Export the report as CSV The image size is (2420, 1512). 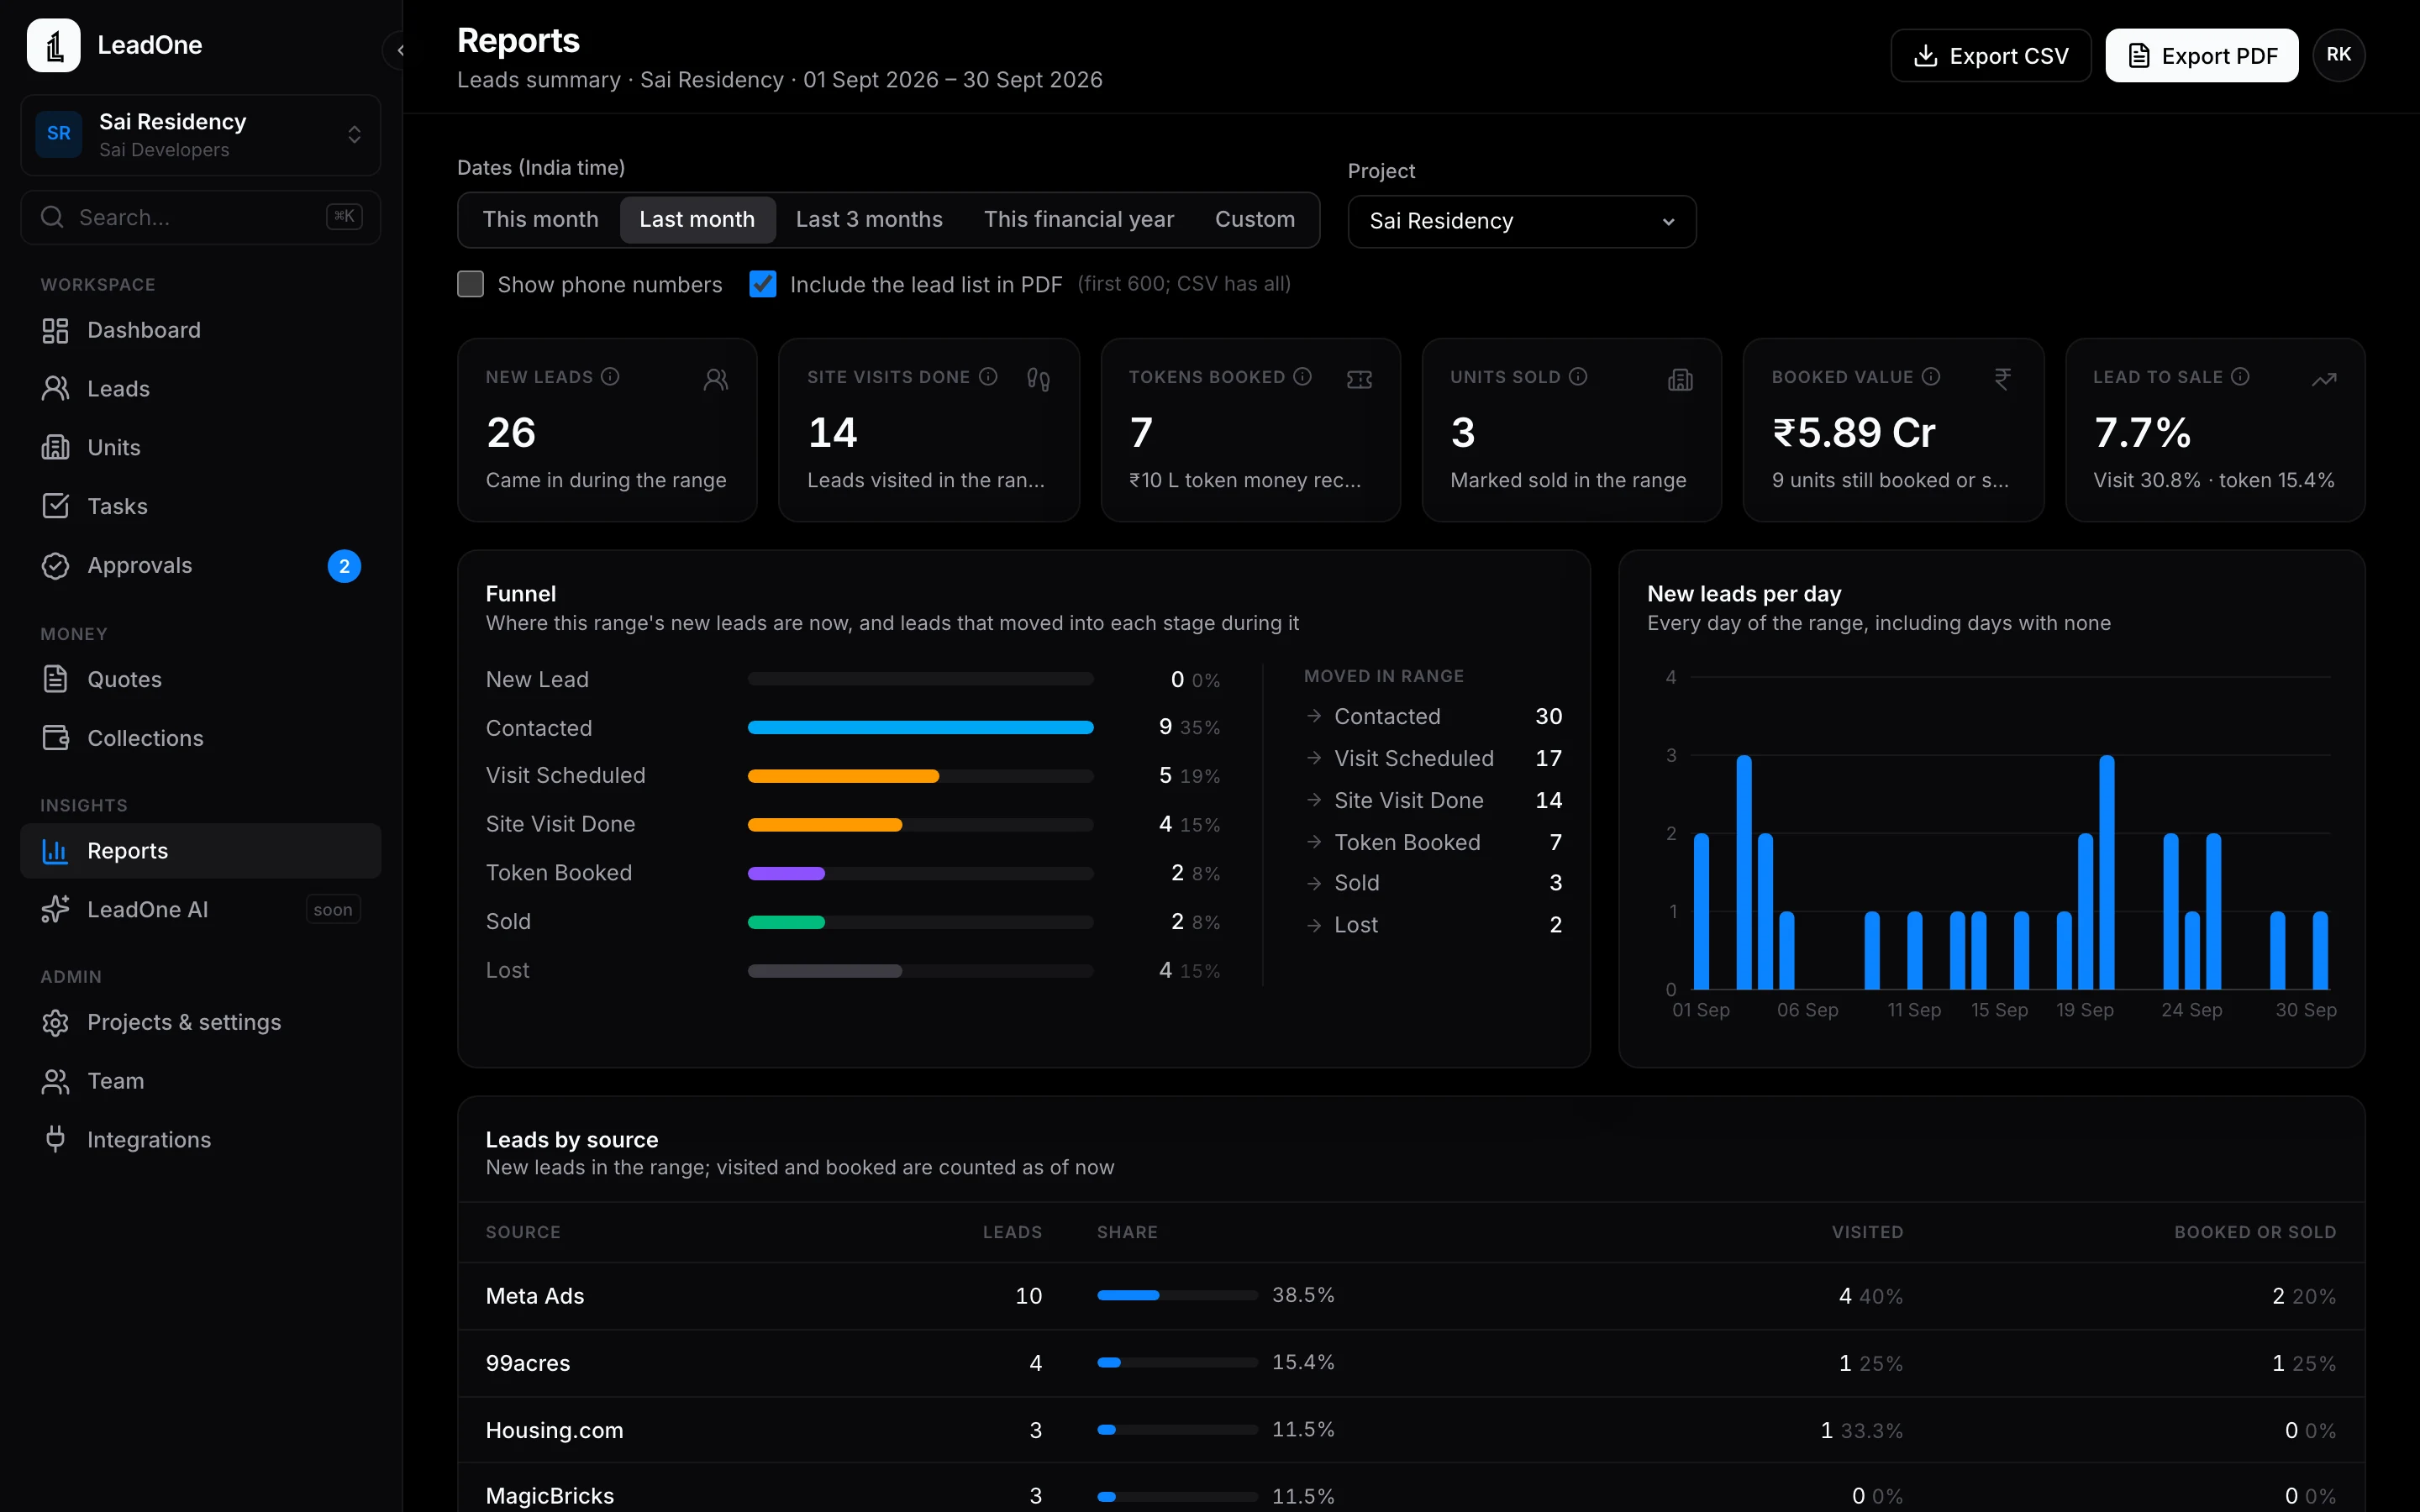[x=1990, y=56]
